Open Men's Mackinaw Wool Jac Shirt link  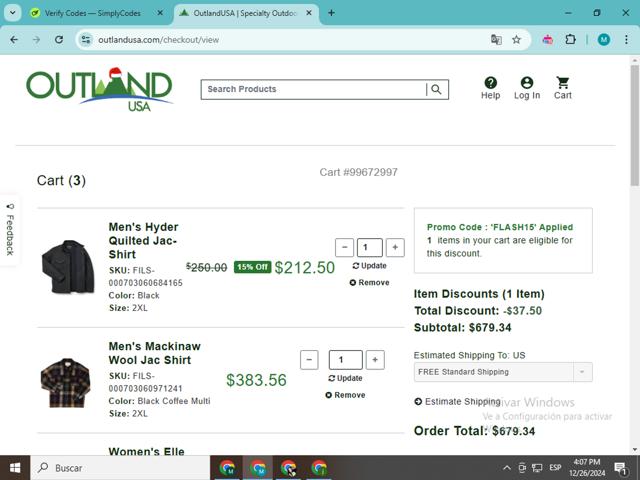click(x=154, y=353)
